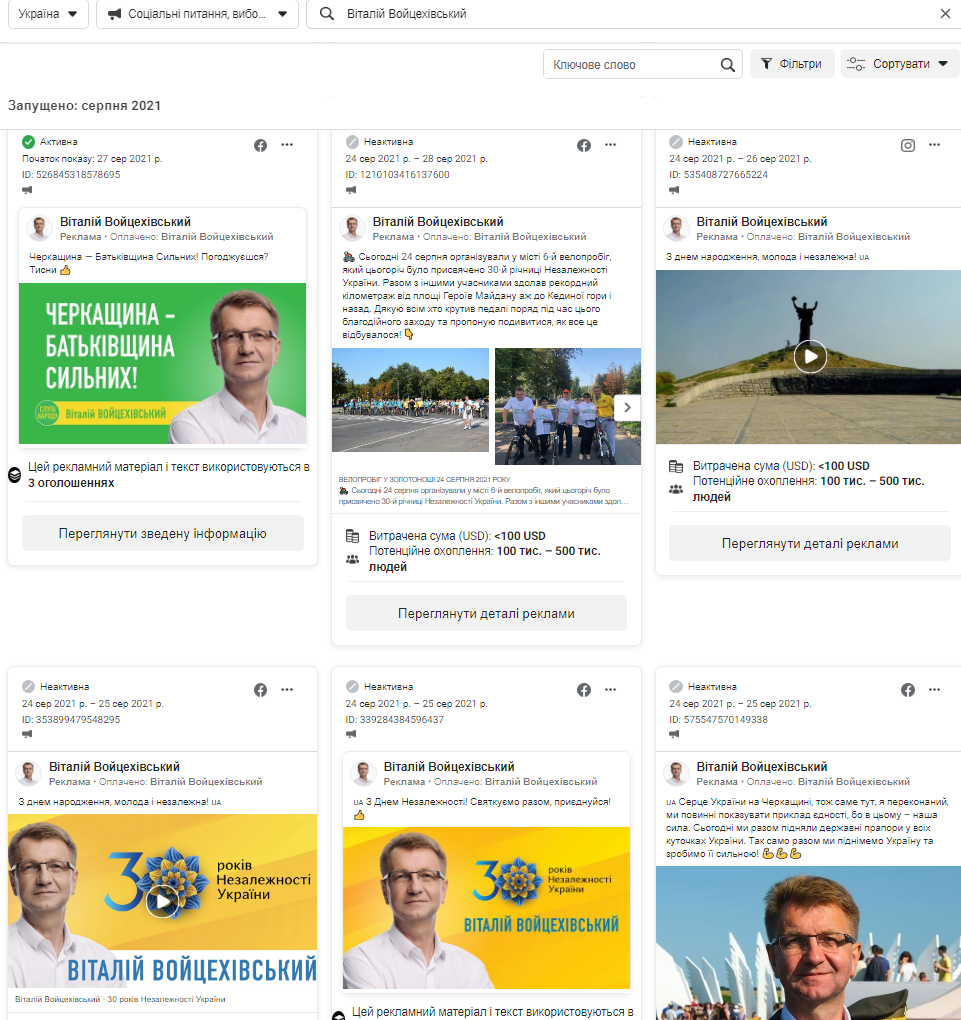Expand the Соціальні питання category dropdown
The height and width of the screenshot is (1020, 961).
(x=197, y=14)
